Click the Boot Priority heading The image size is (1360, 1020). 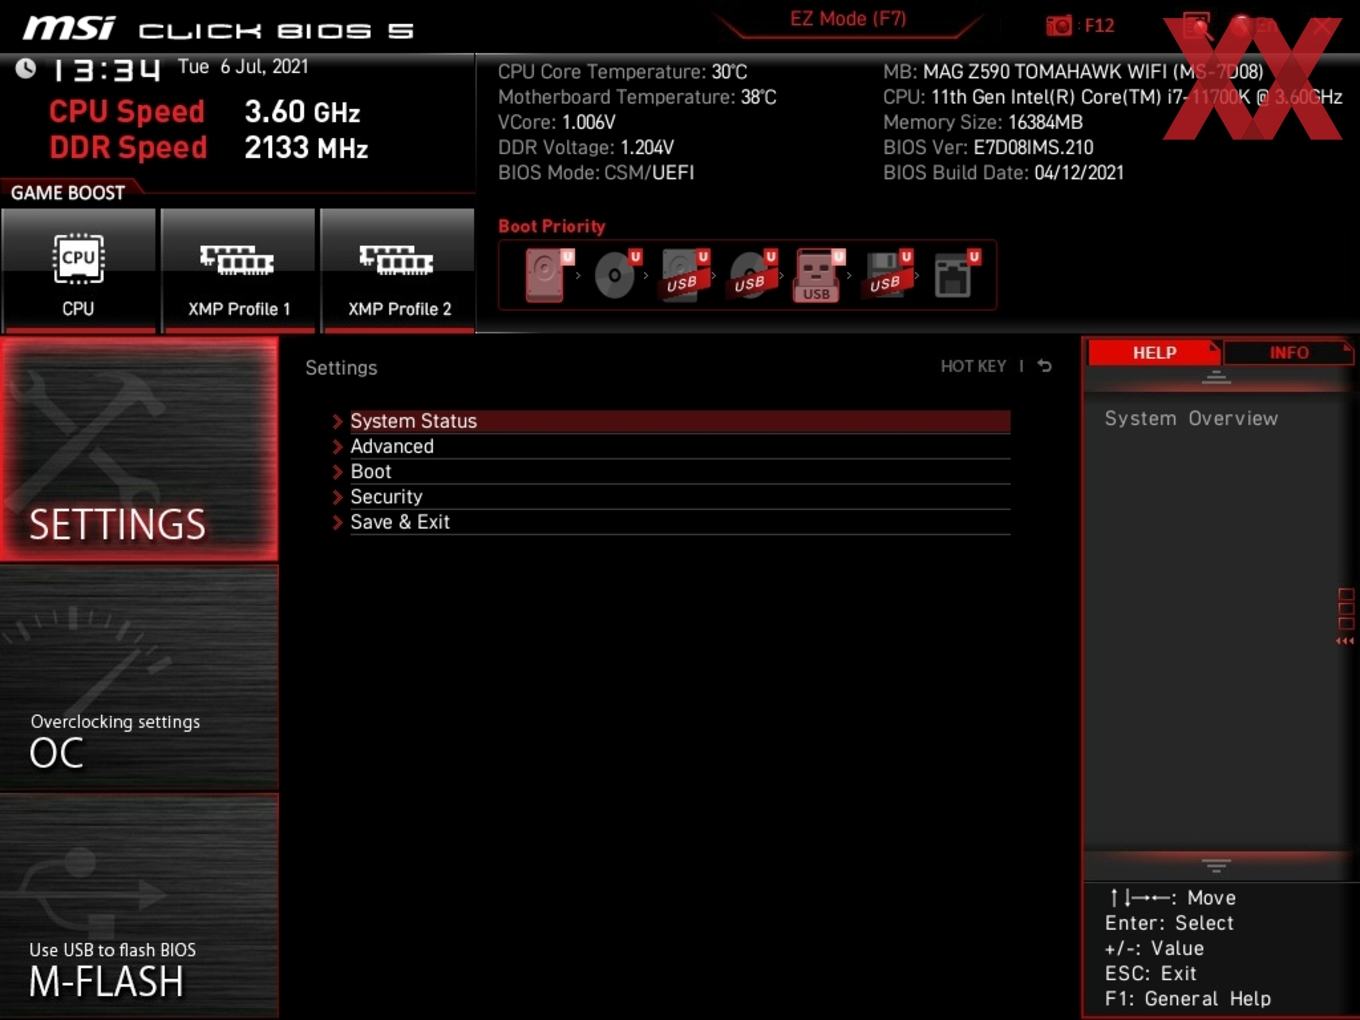pos(552,226)
